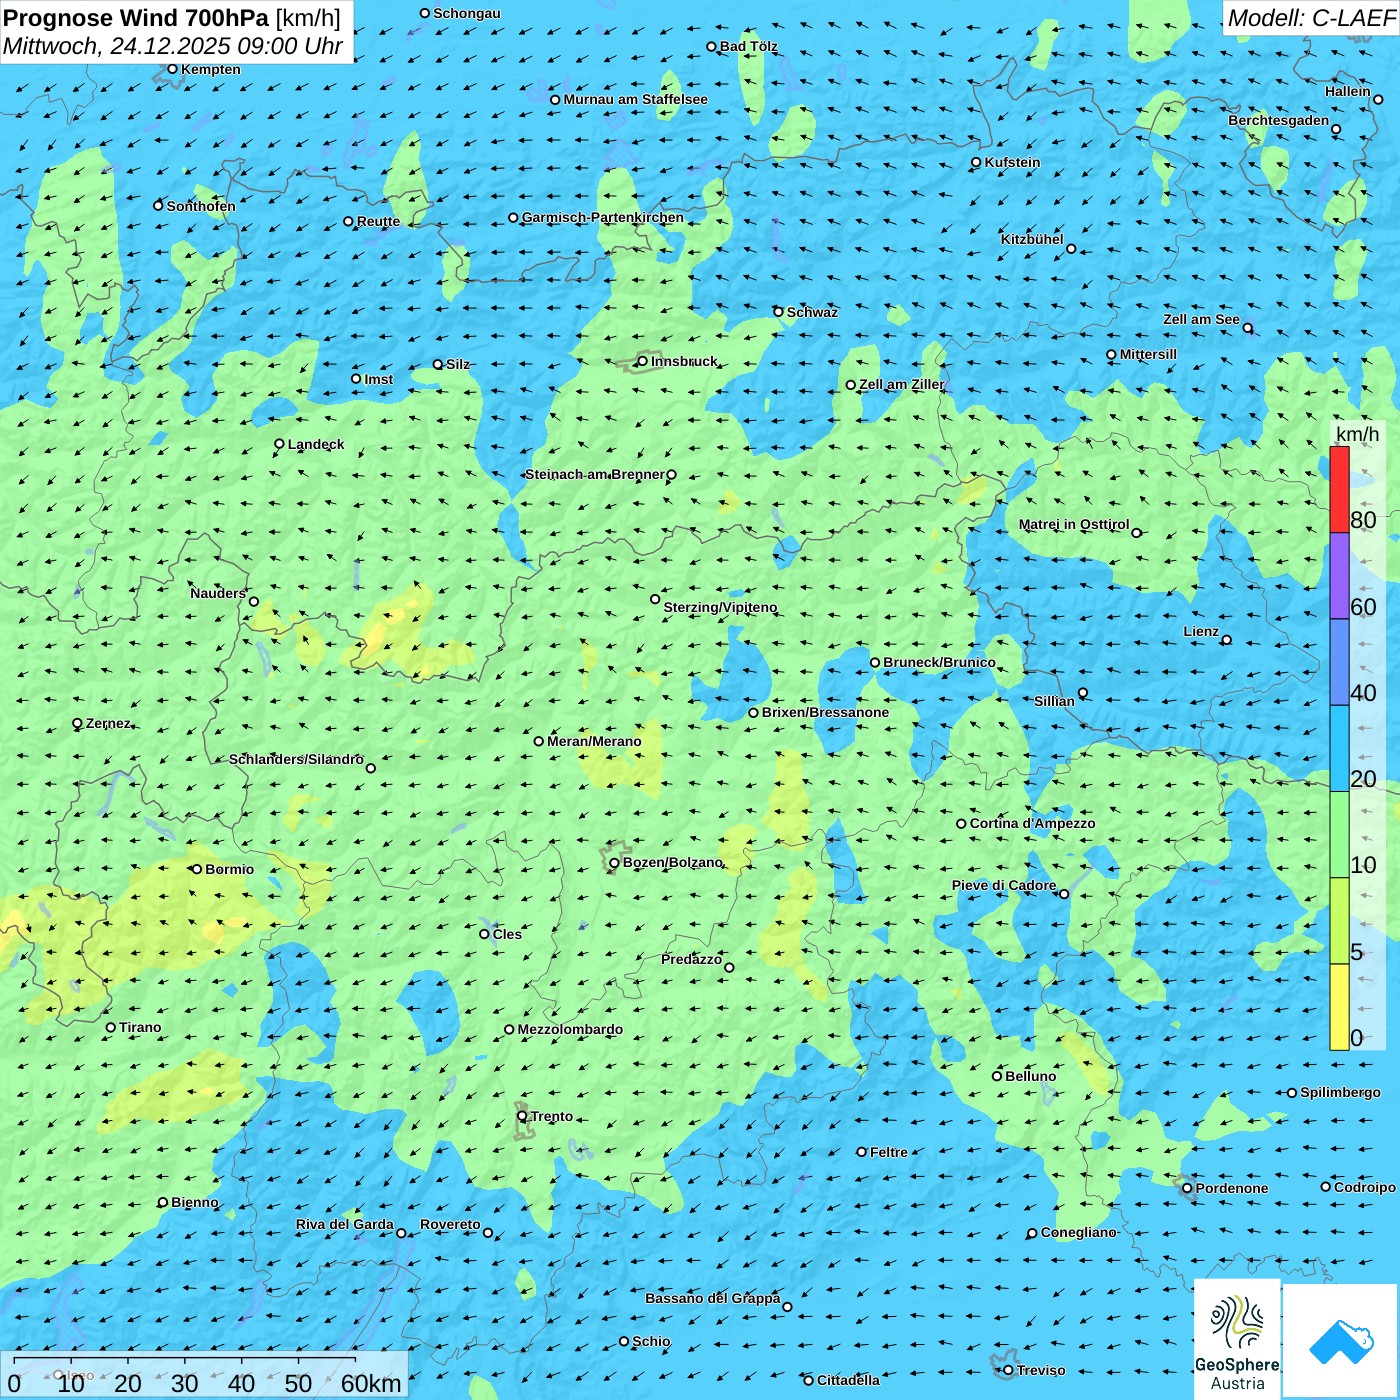Click the Matrei in Osttirol label
This screenshot has height=1400, width=1400.
(1074, 524)
